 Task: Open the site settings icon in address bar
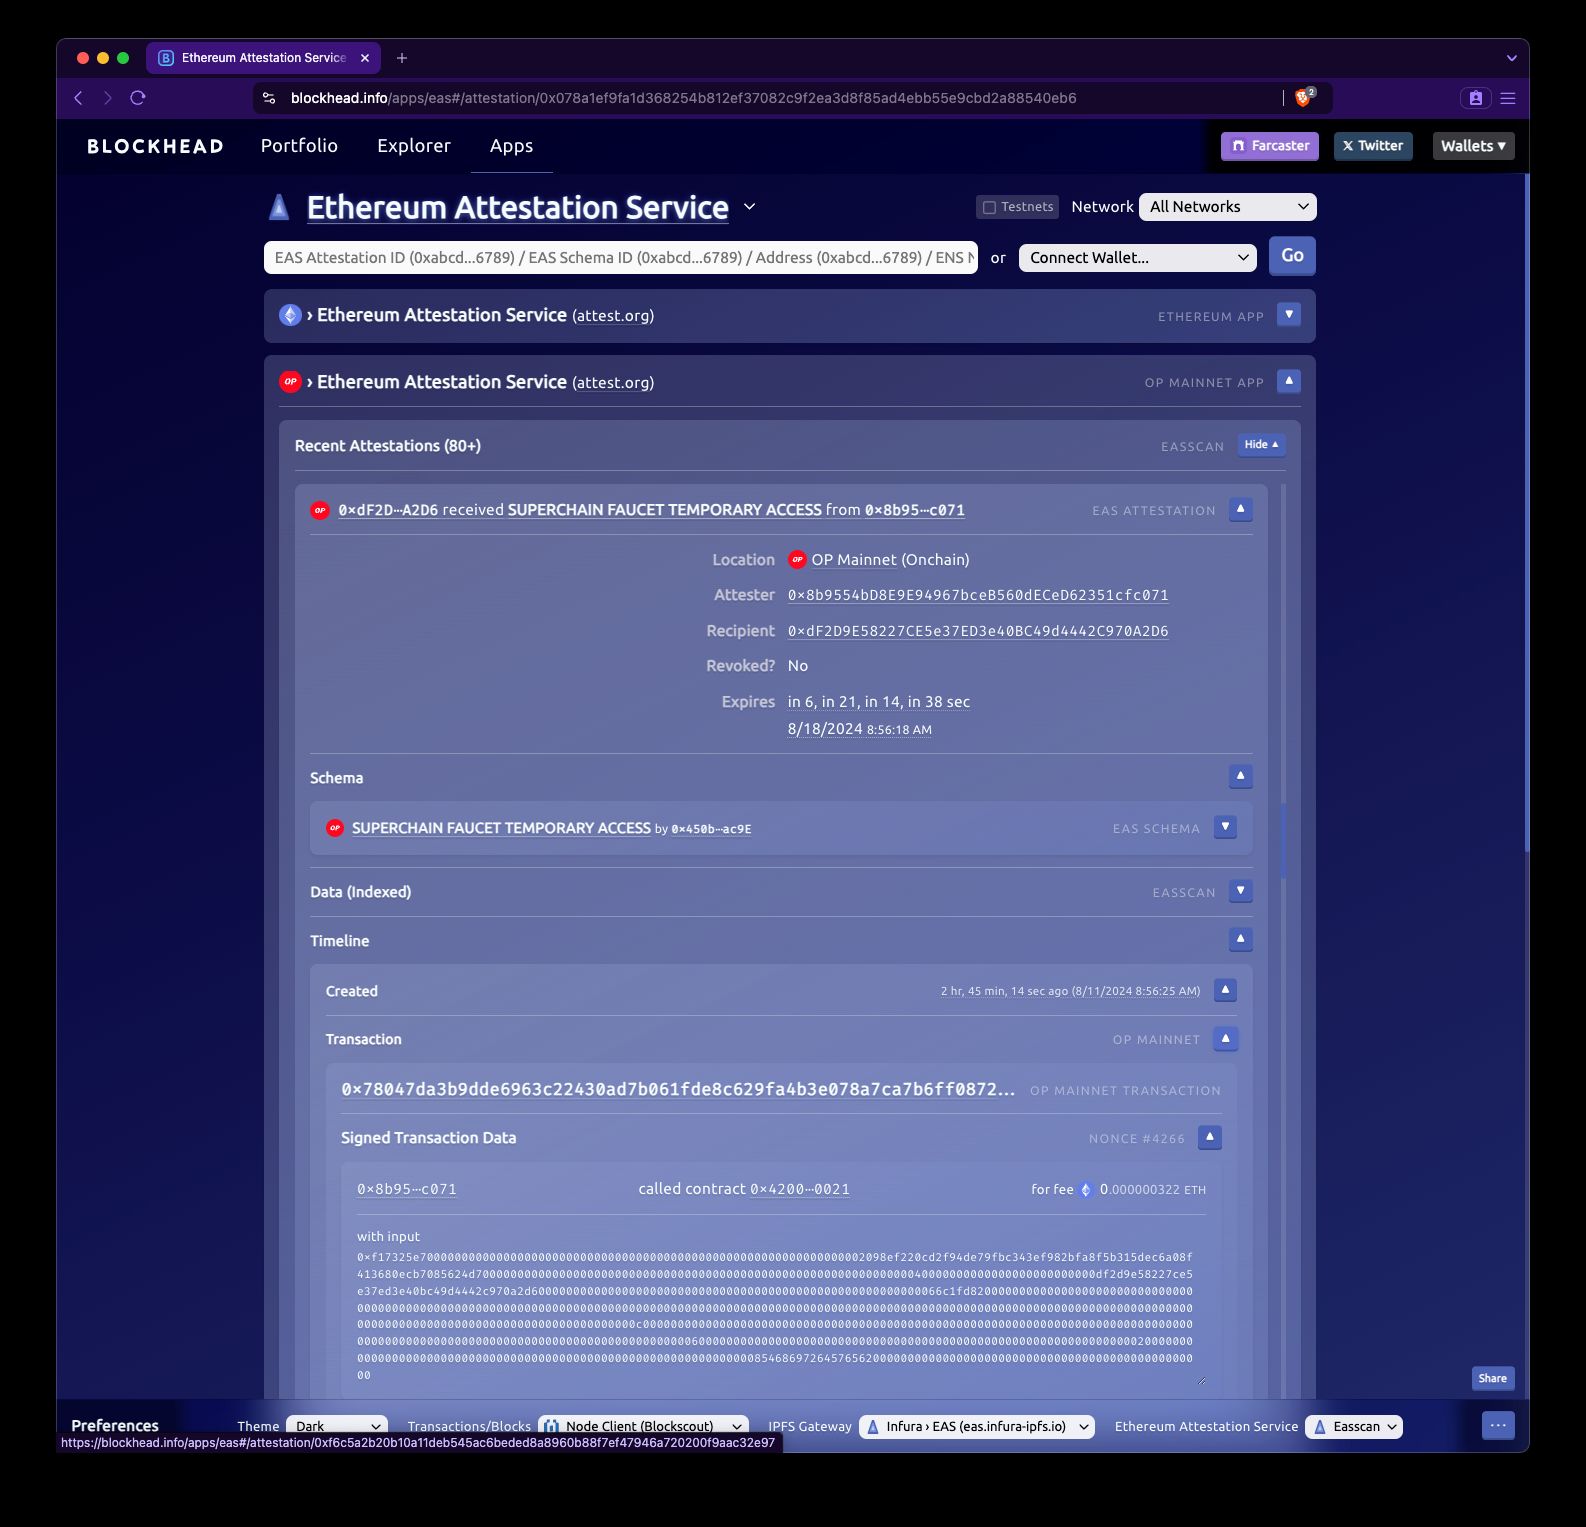click(x=268, y=98)
